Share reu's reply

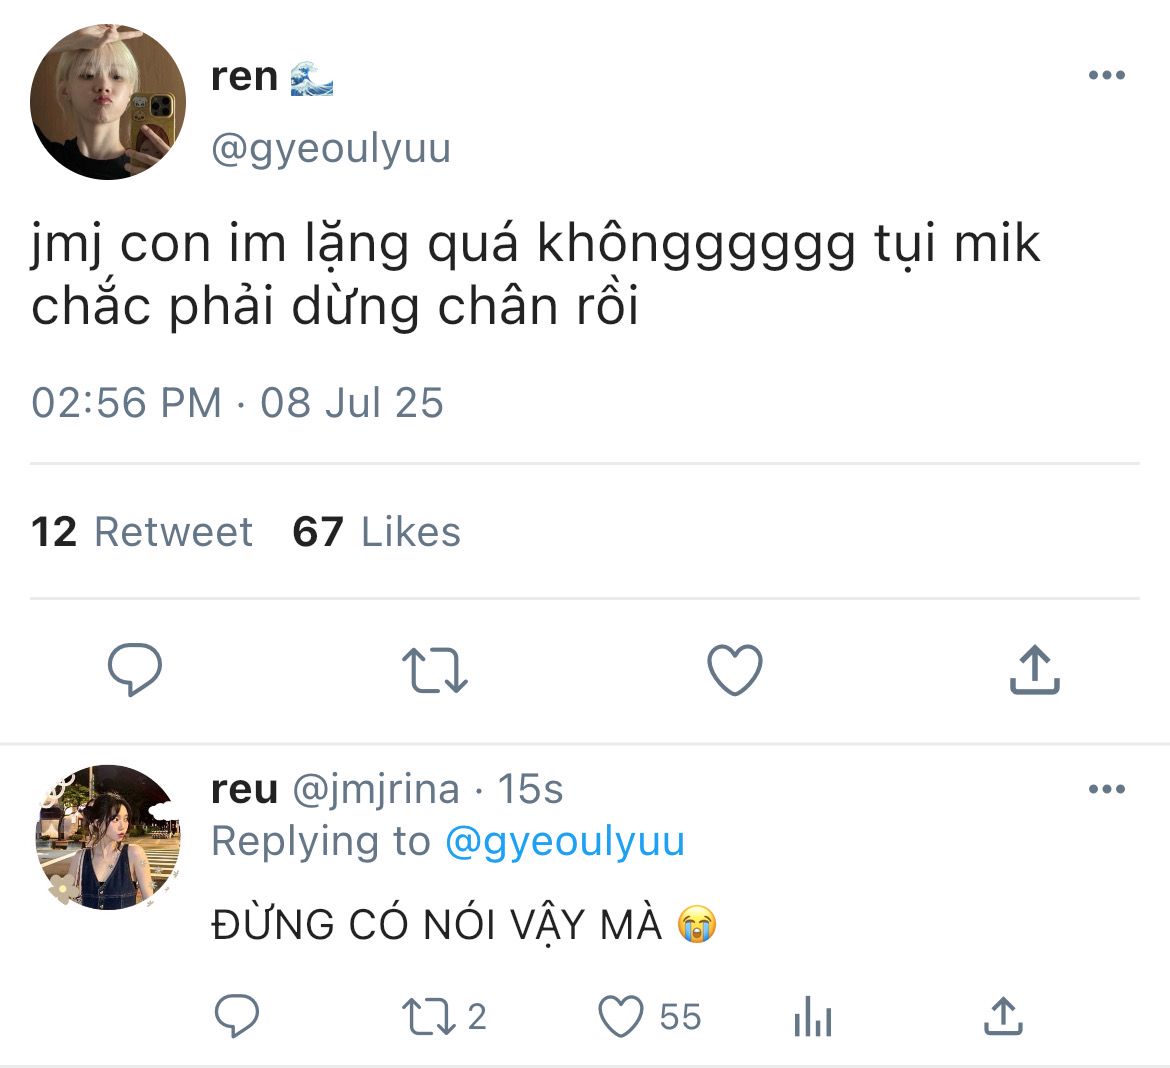pos(1002,1017)
